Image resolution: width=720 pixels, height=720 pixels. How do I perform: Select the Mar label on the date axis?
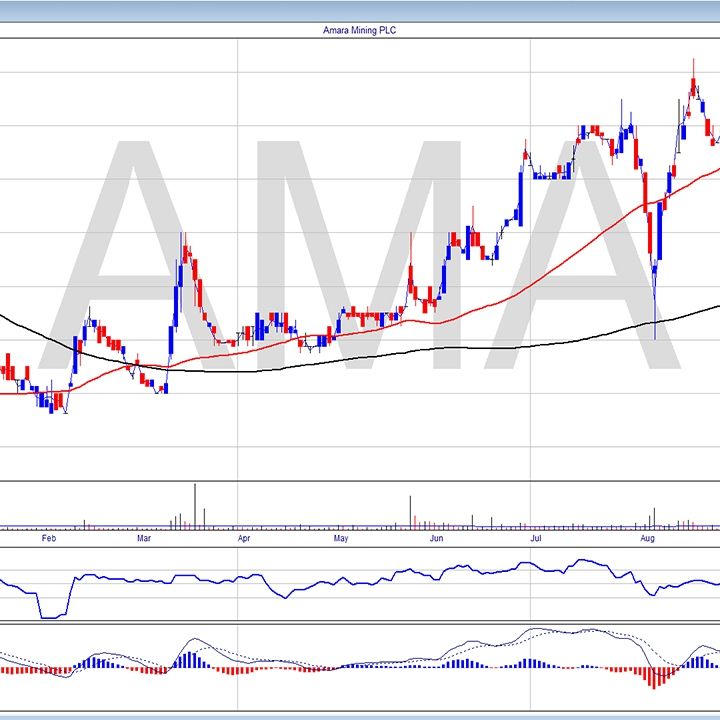pyautogui.click(x=144, y=538)
